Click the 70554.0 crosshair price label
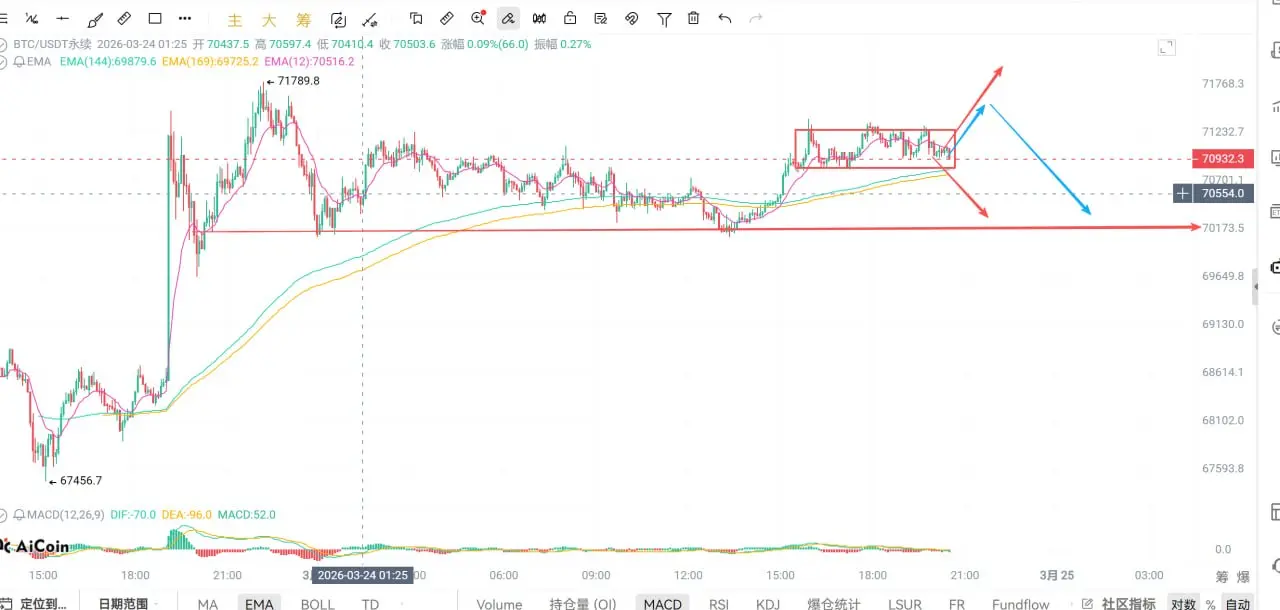 coord(1222,193)
